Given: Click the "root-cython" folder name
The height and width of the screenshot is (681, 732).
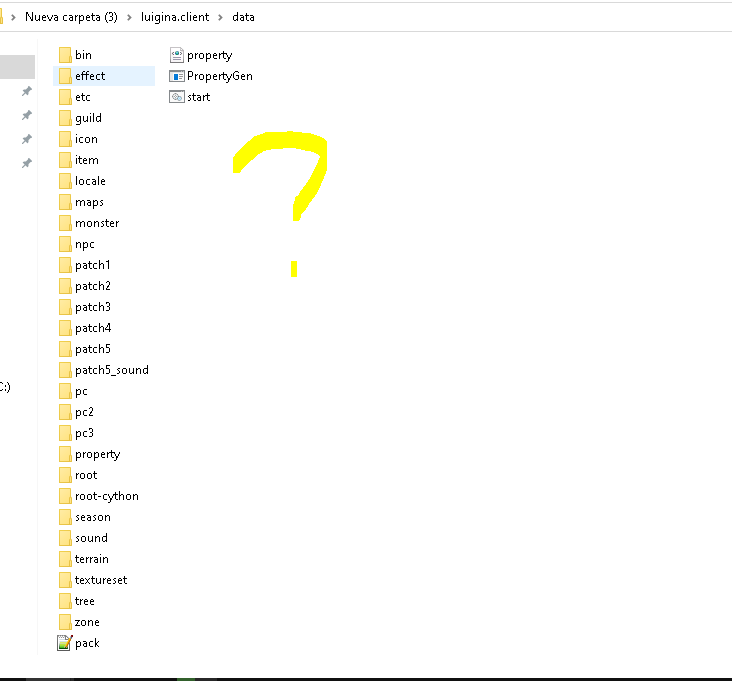Looking at the screenshot, I should click(107, 496).
